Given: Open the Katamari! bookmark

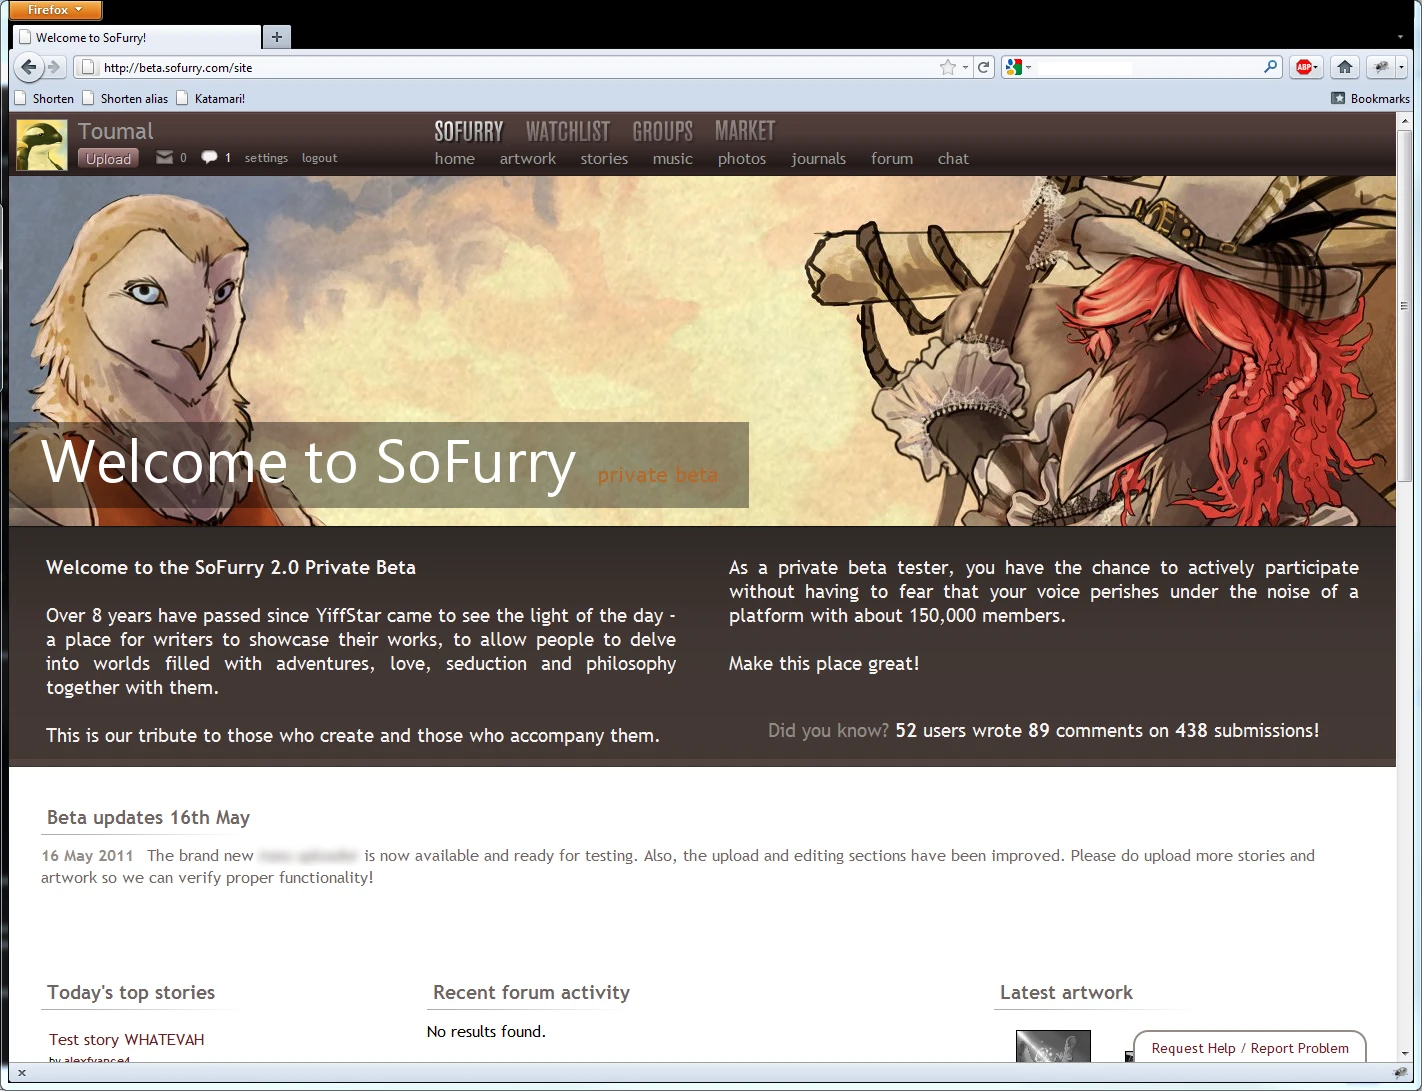Looking at the screenshot, I should pos(211,98).
